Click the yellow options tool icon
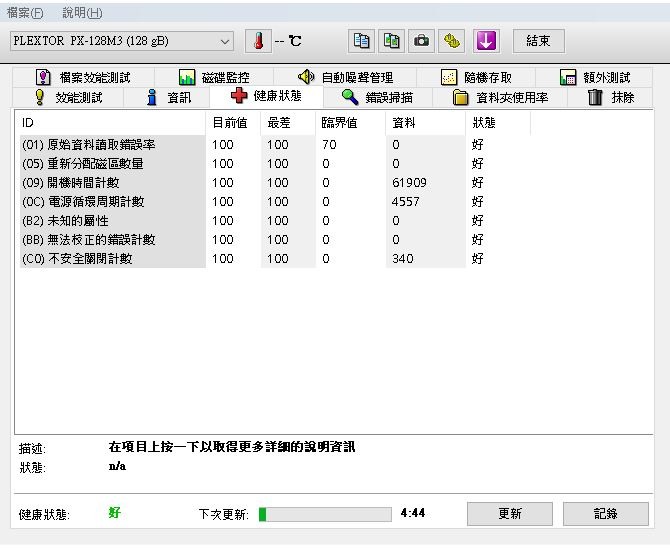670x549 pixels. pyautogui.click(x=452, y=41)
